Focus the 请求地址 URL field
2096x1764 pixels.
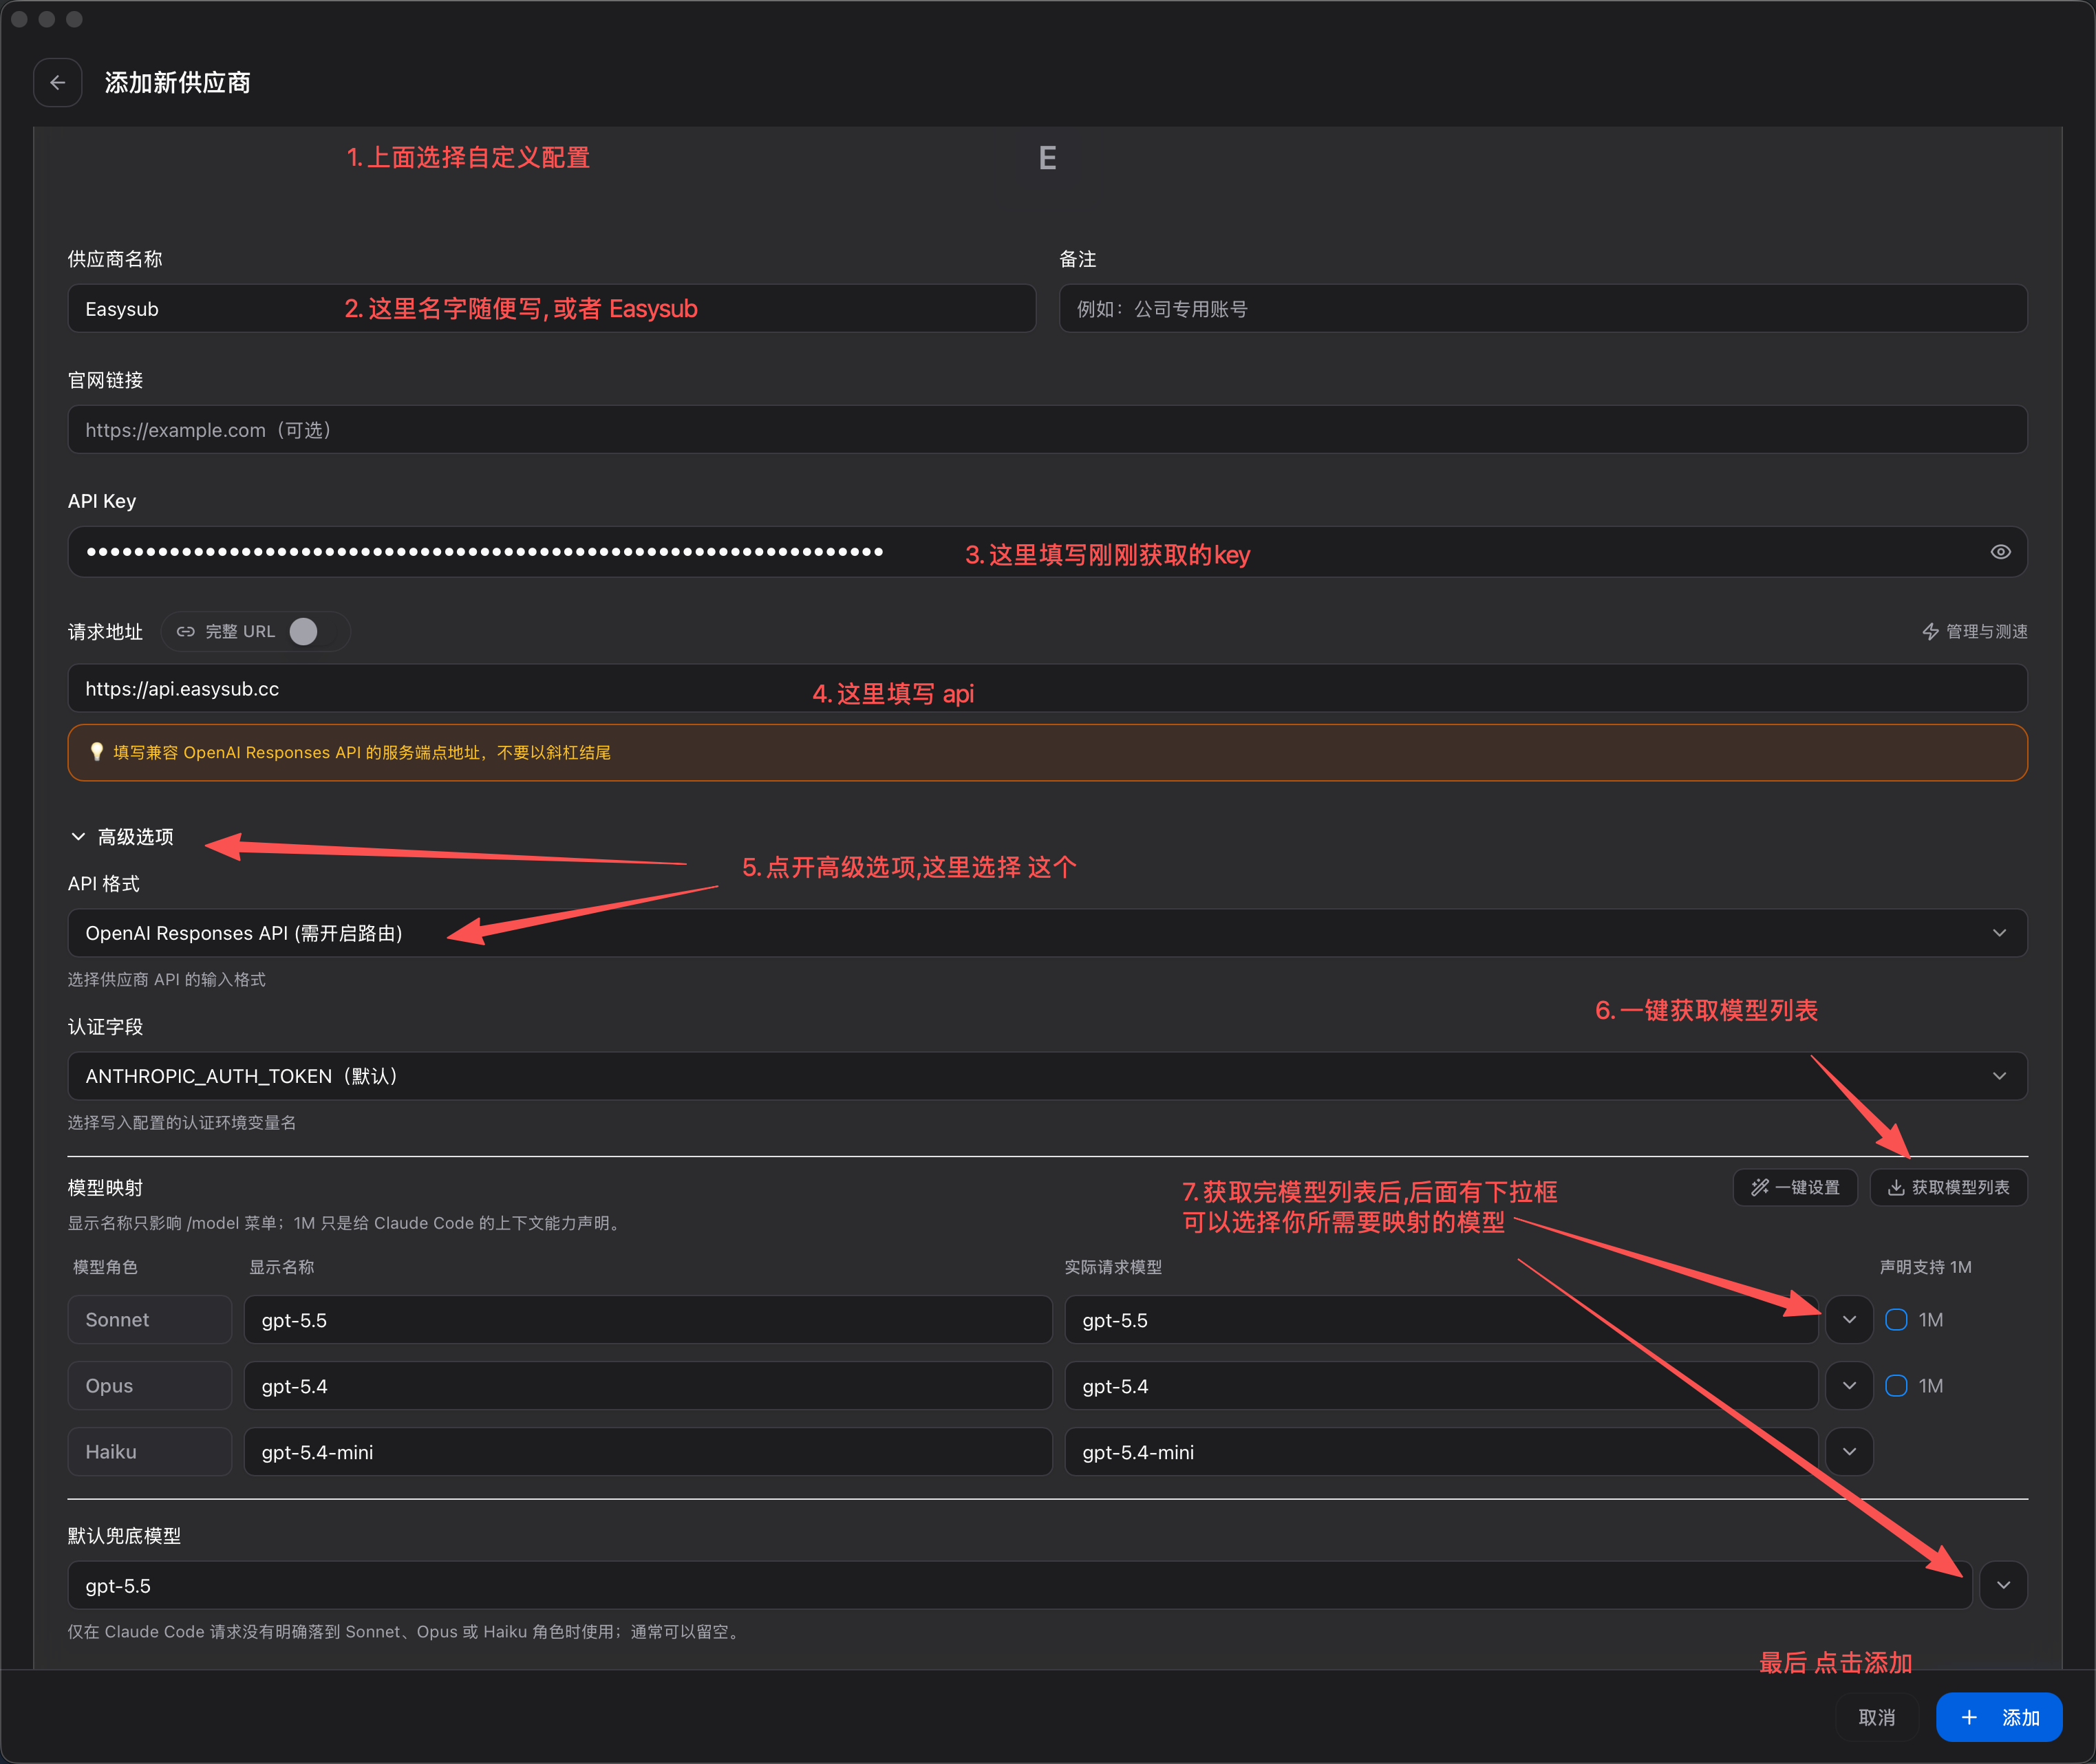(x=1047, y=689)
